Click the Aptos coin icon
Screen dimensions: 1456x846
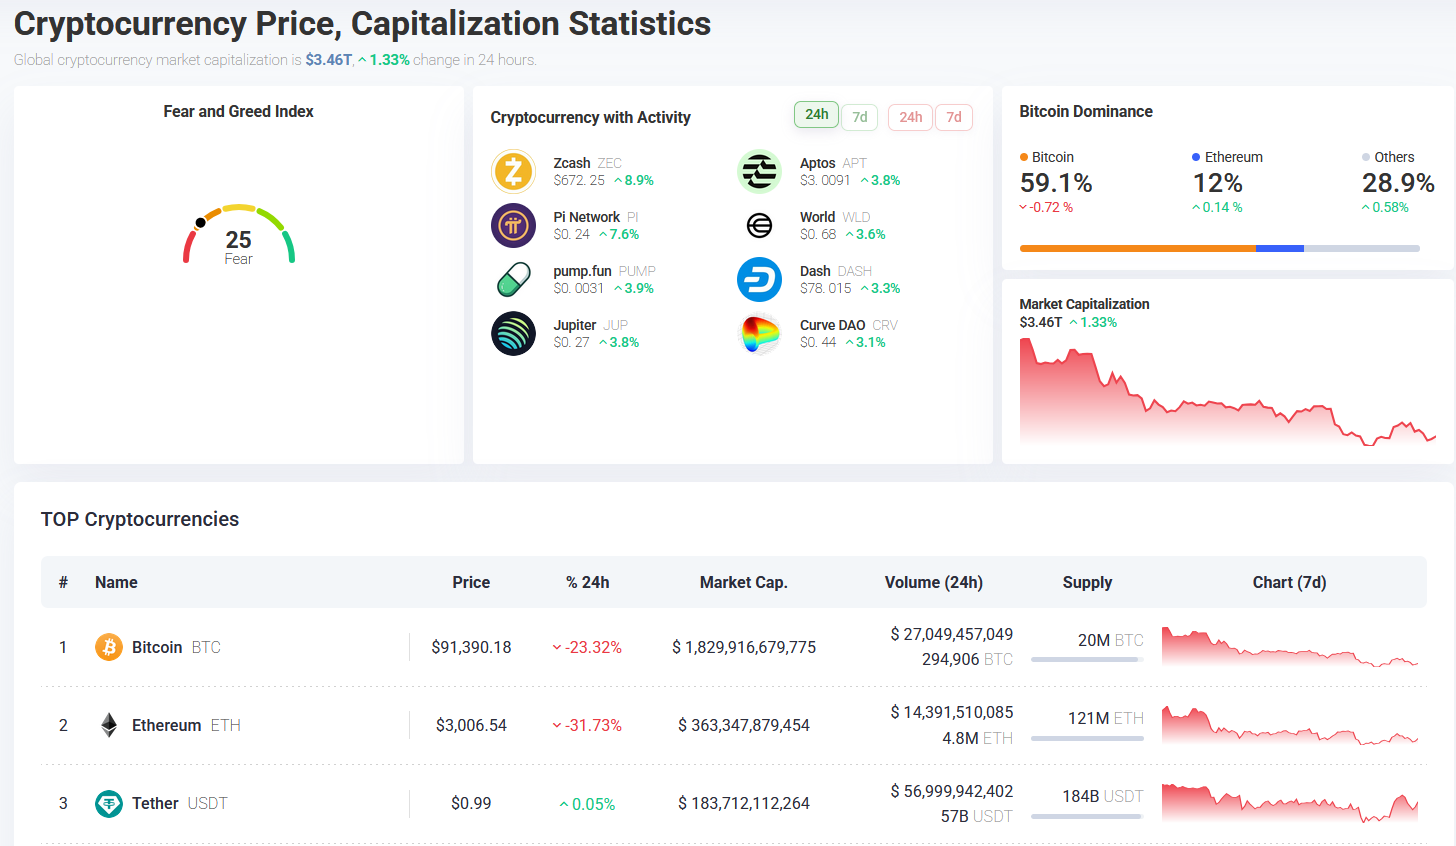[759, 172]
